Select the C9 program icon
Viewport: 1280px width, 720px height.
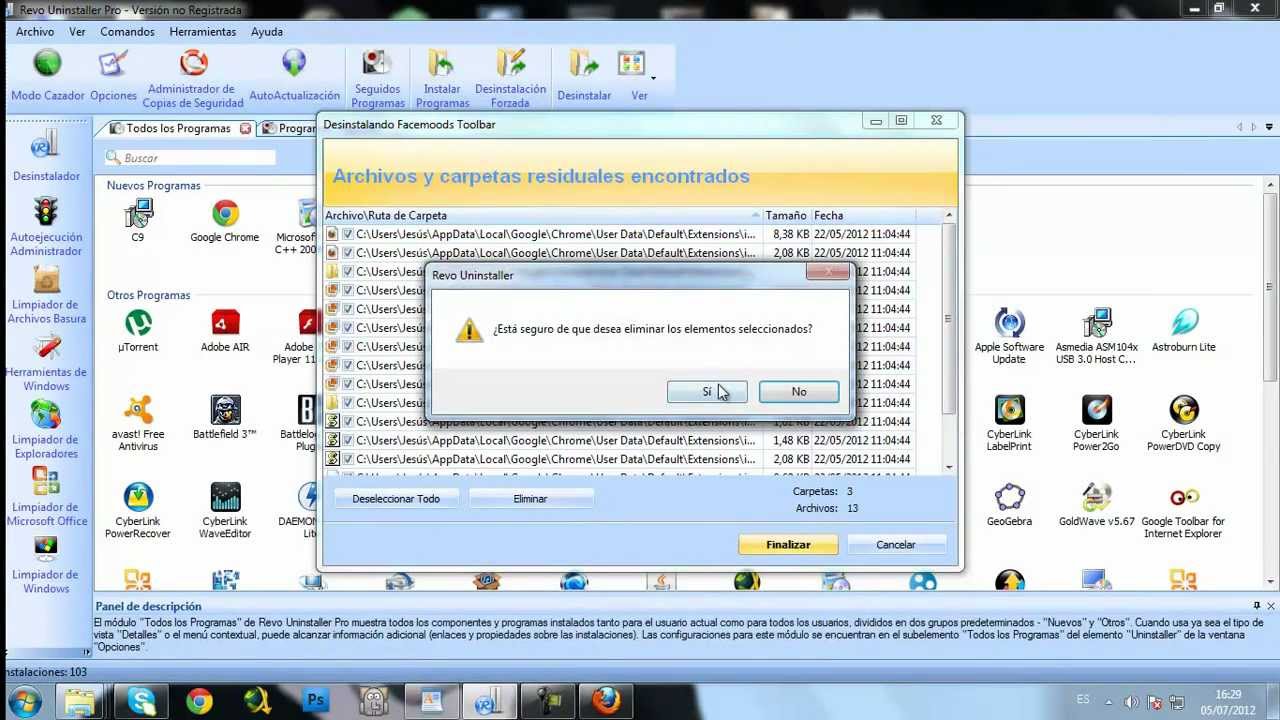click(x=138, y=220)
